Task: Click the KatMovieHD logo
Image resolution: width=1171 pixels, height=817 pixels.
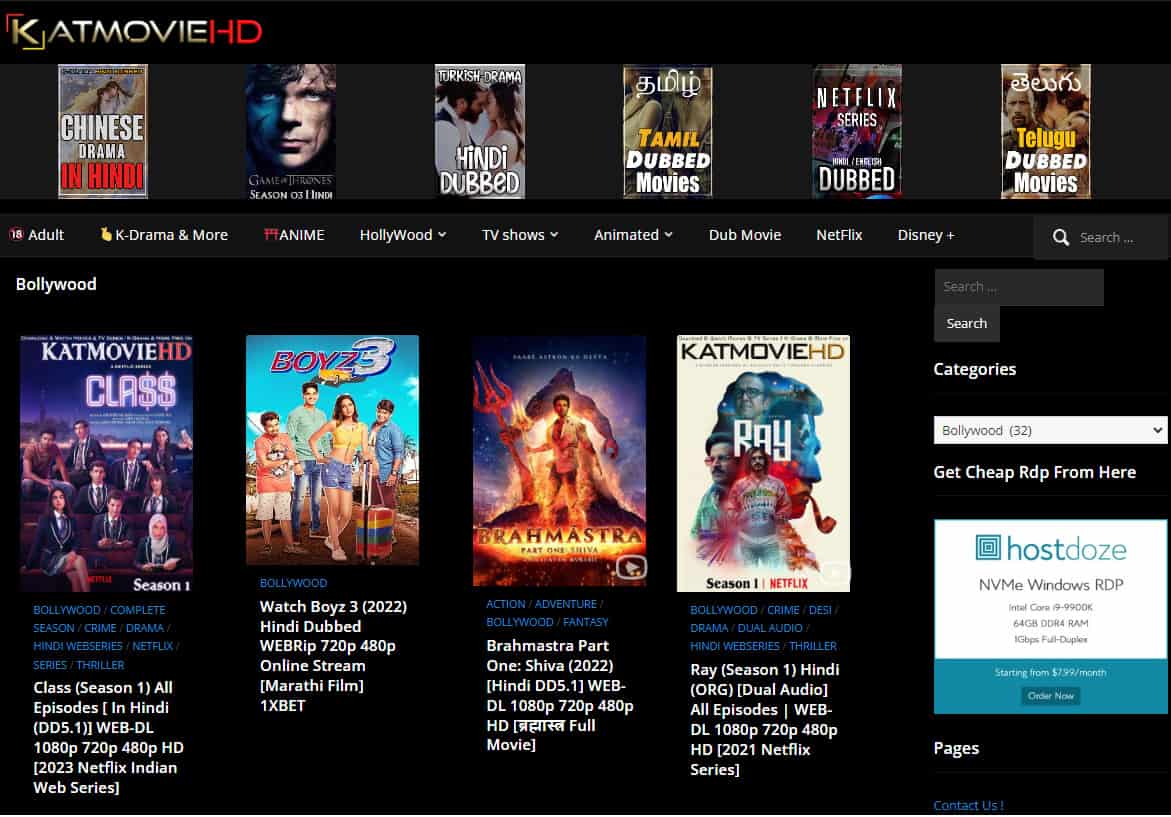Action: [x=134, y=31]
